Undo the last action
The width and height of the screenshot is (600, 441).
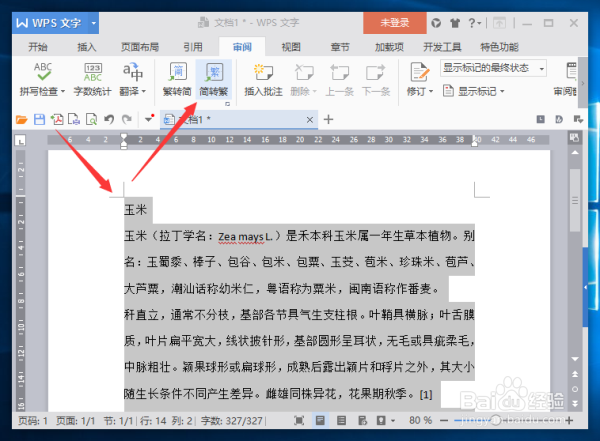(x=109, y=120)
